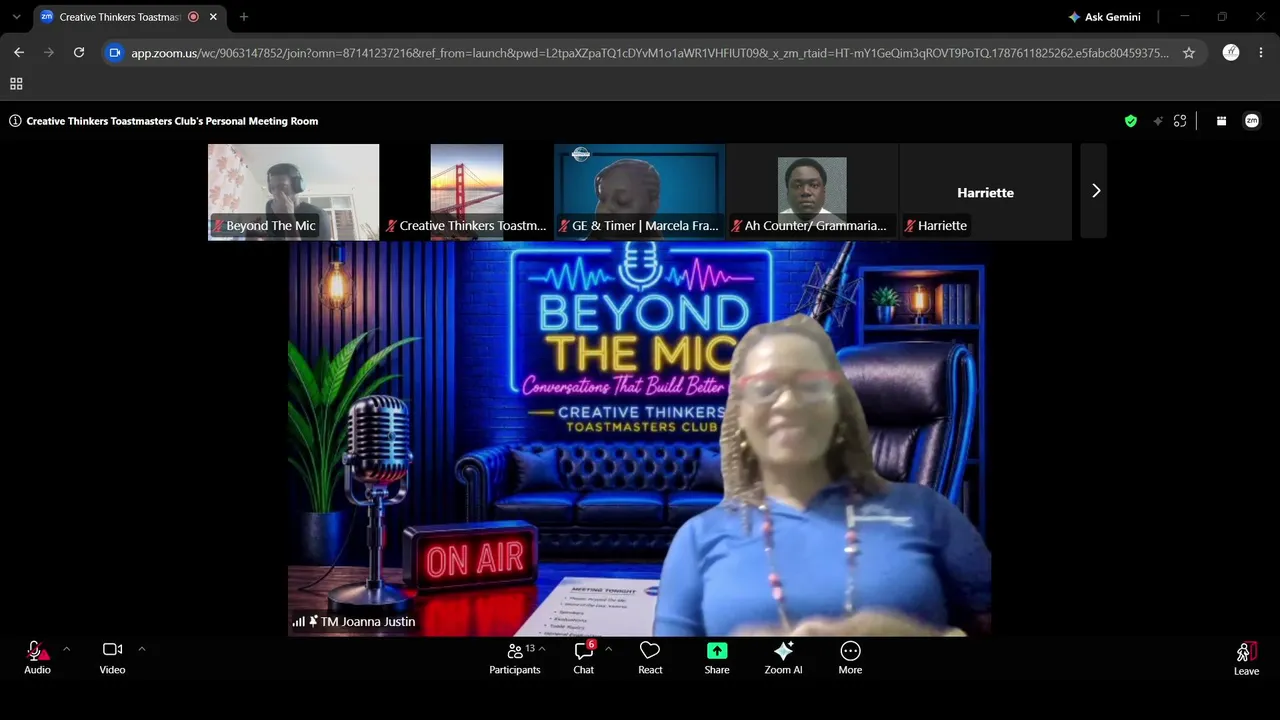Viewport: 1280px width, 720px height.
Task: Click the camera site permission icon in address bar
Action: pos(115,53)
